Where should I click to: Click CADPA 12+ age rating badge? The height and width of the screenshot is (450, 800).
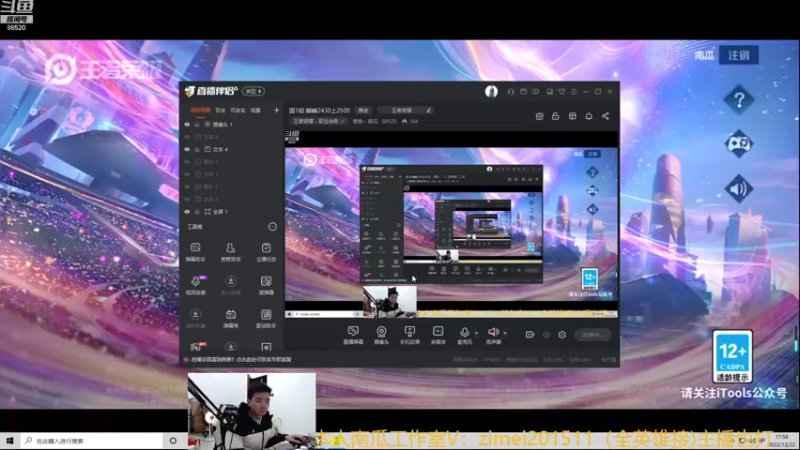pos(732,356)
